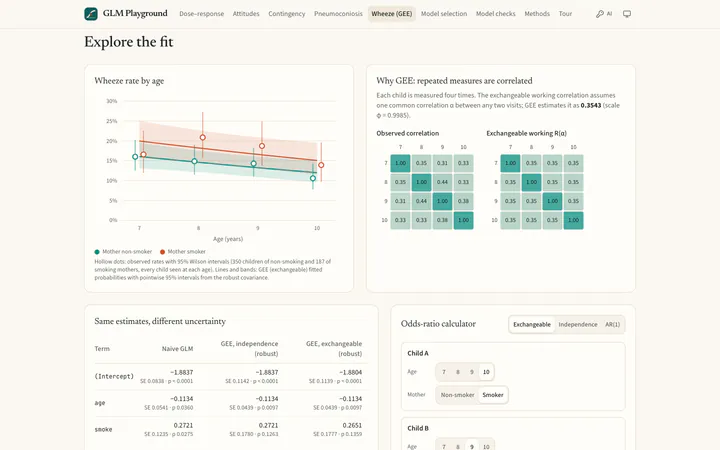The width and height of the screenshot is (720, 450).
Task: Click the smoke coefficient 0.2651
Action: (x=352, y=425)
